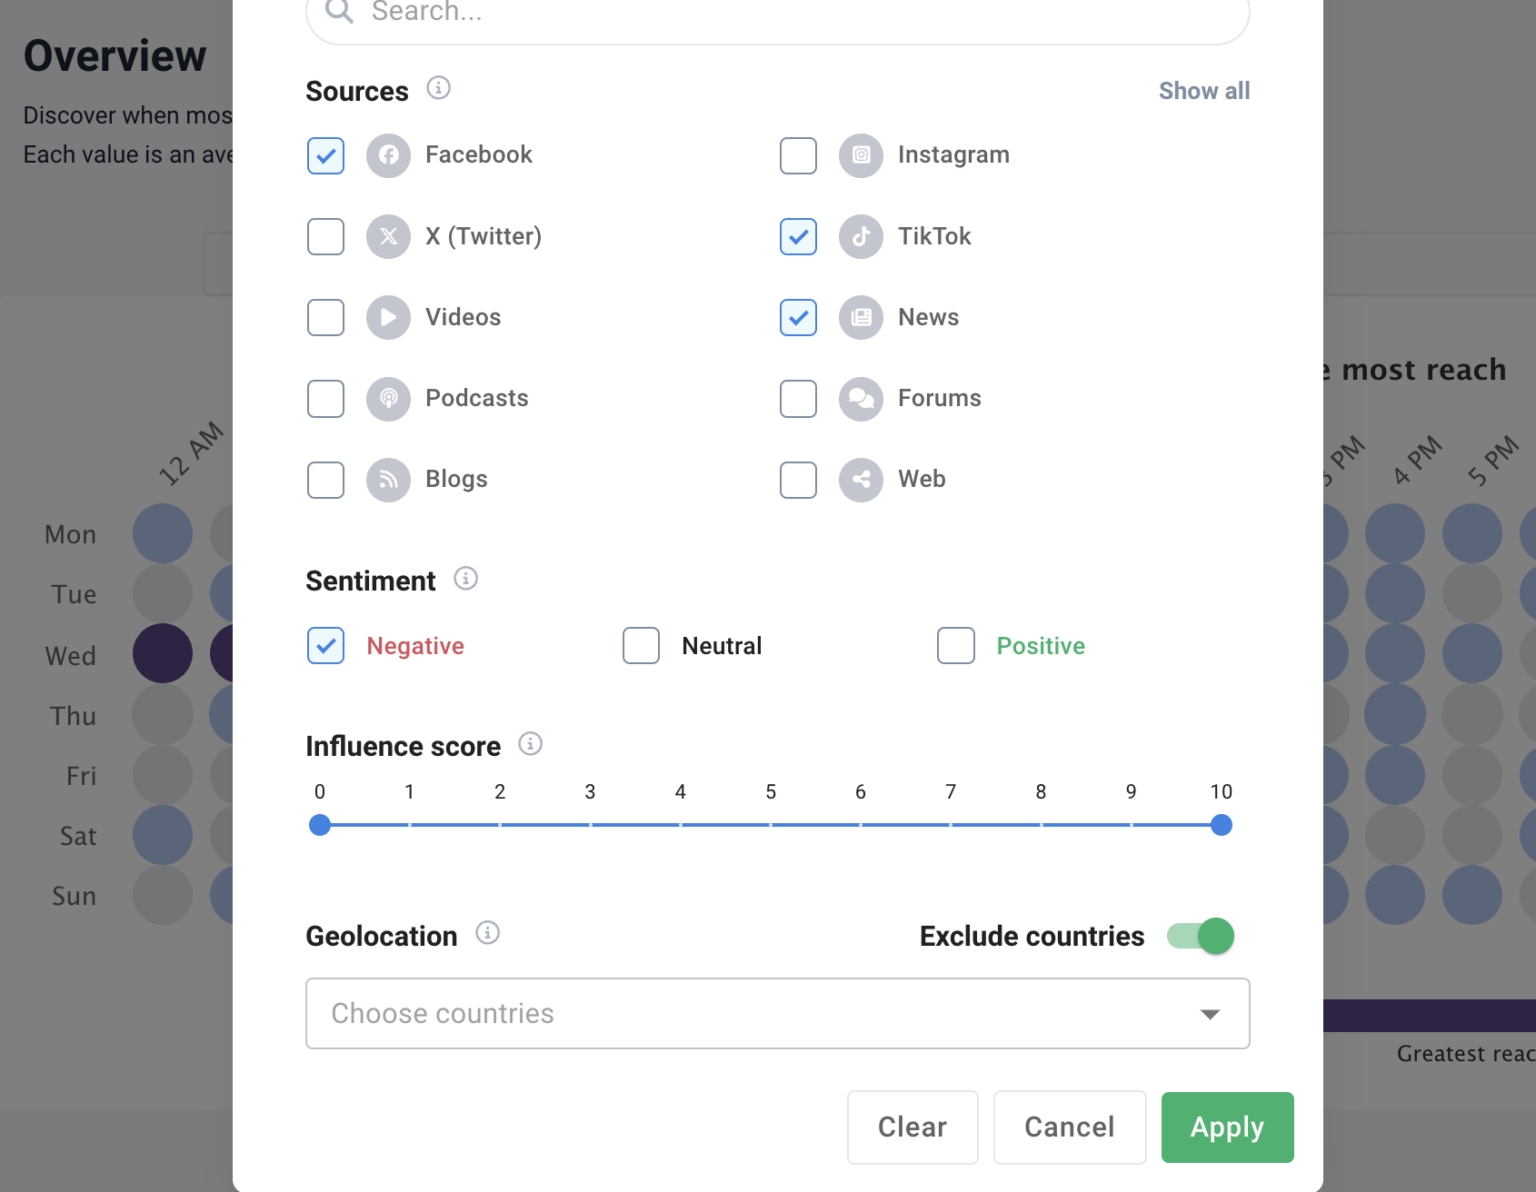Click the TikTok source icon

(x=861, y=237)
